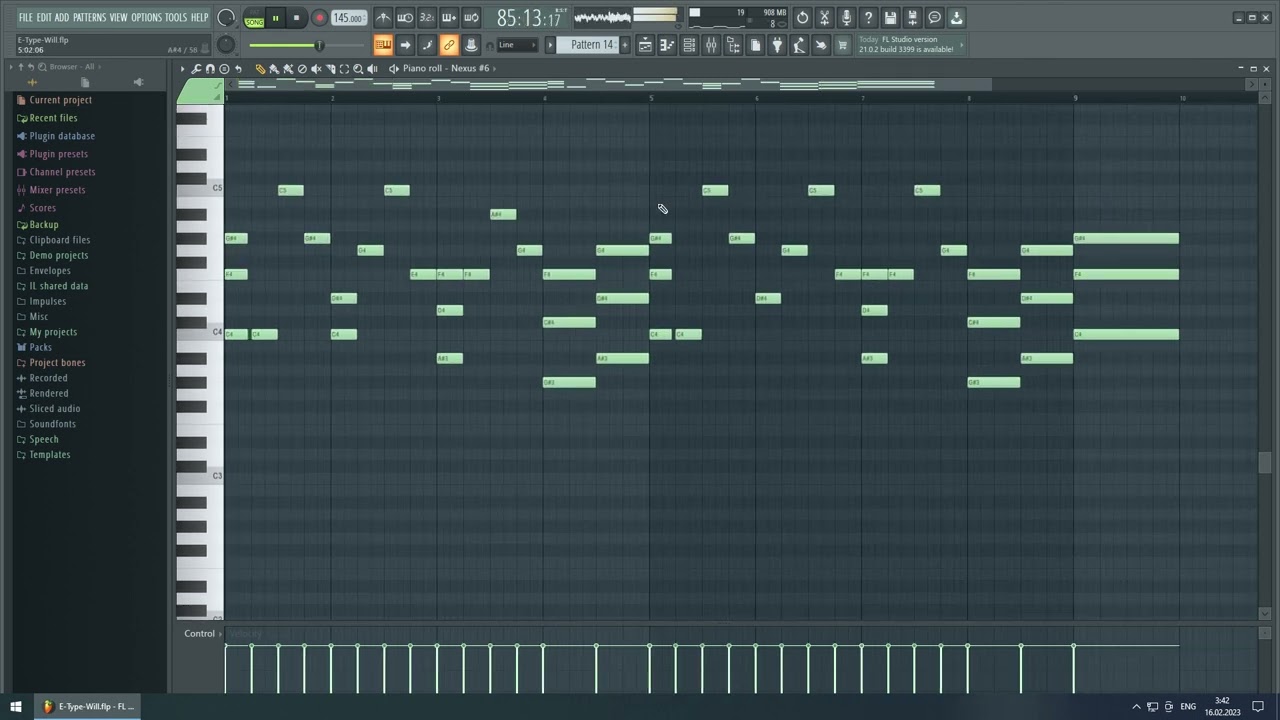Select the Slice tool in piano roll toolbar

(x=331, y=68)
